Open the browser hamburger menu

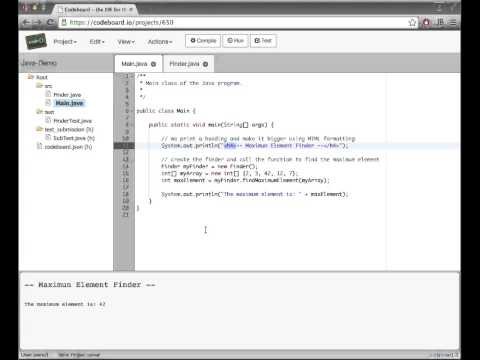pos(453,22)
